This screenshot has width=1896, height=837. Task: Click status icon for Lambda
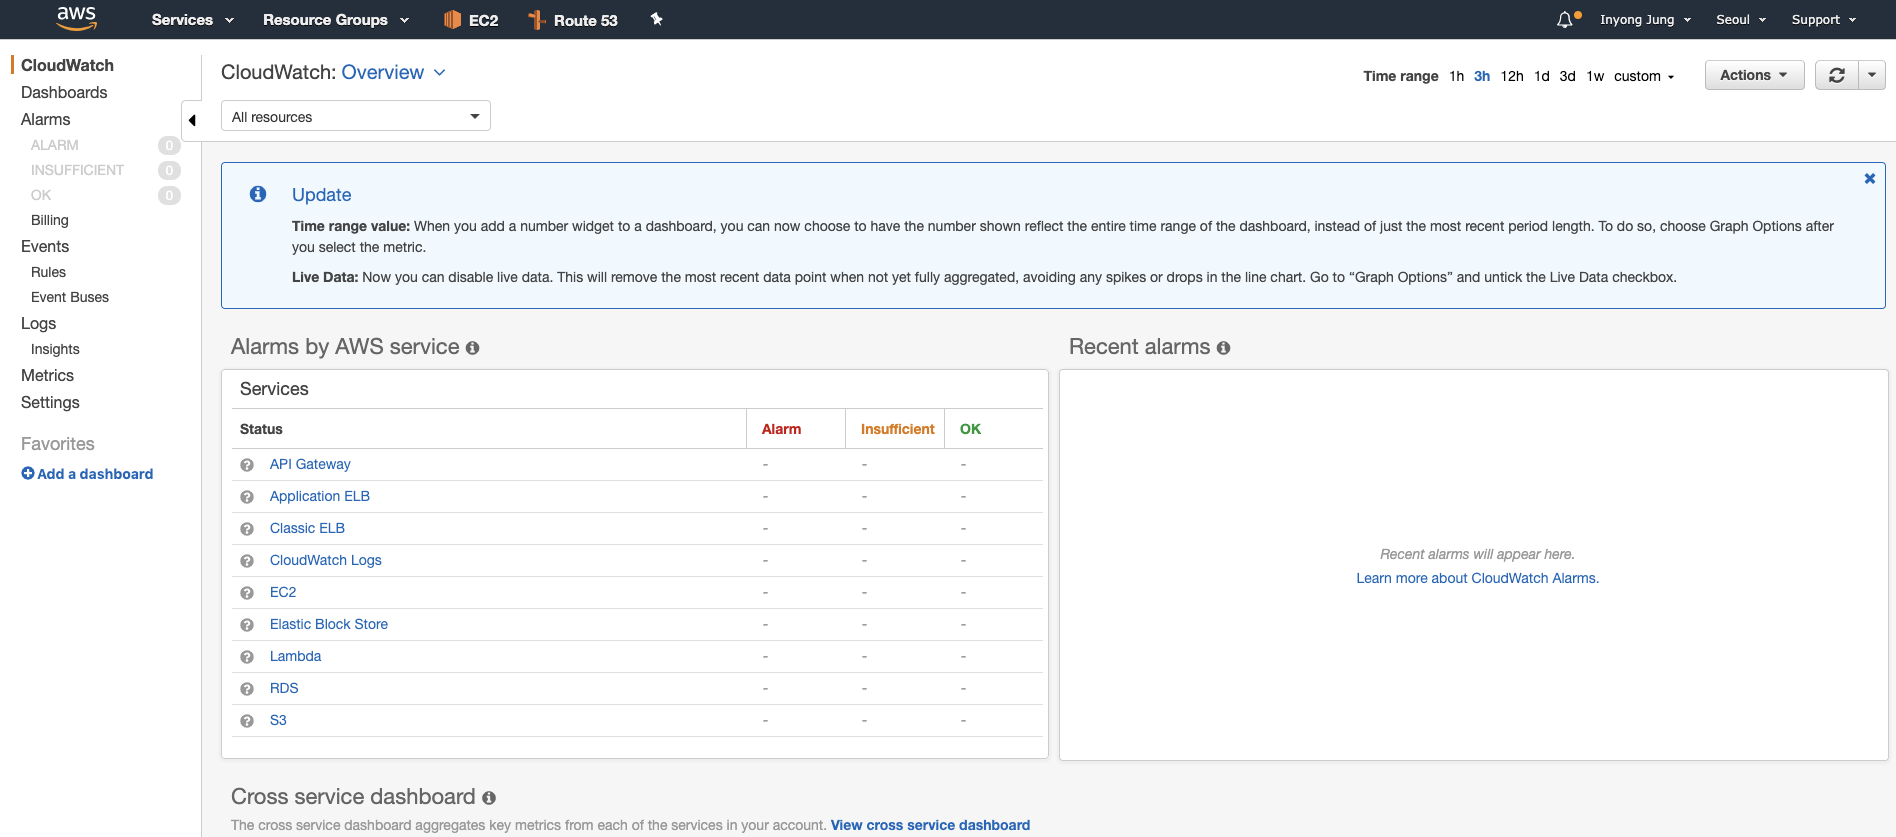click(247, 657)
